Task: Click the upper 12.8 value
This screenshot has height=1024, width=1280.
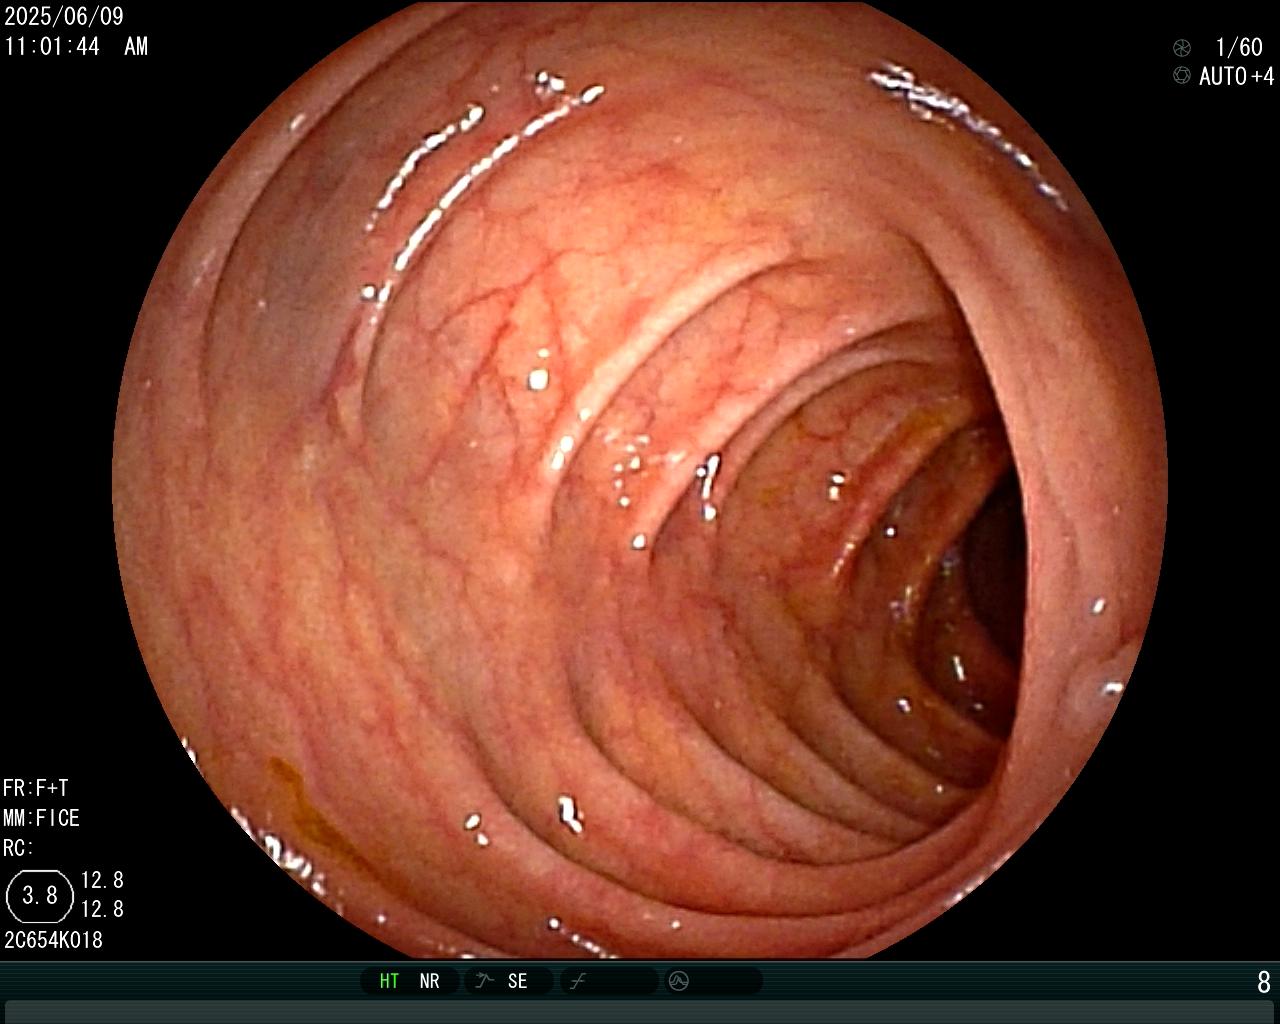Action: coord(102,880)
